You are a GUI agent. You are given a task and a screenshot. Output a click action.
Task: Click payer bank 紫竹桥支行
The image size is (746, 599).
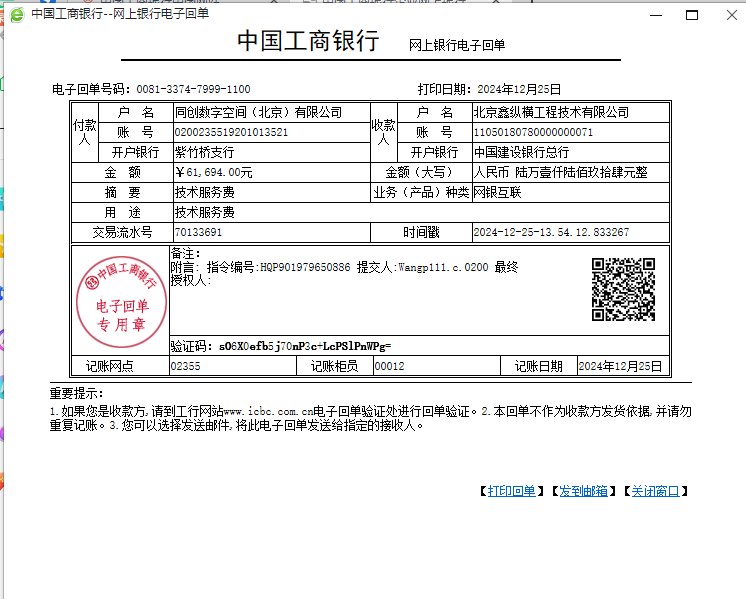205,152
